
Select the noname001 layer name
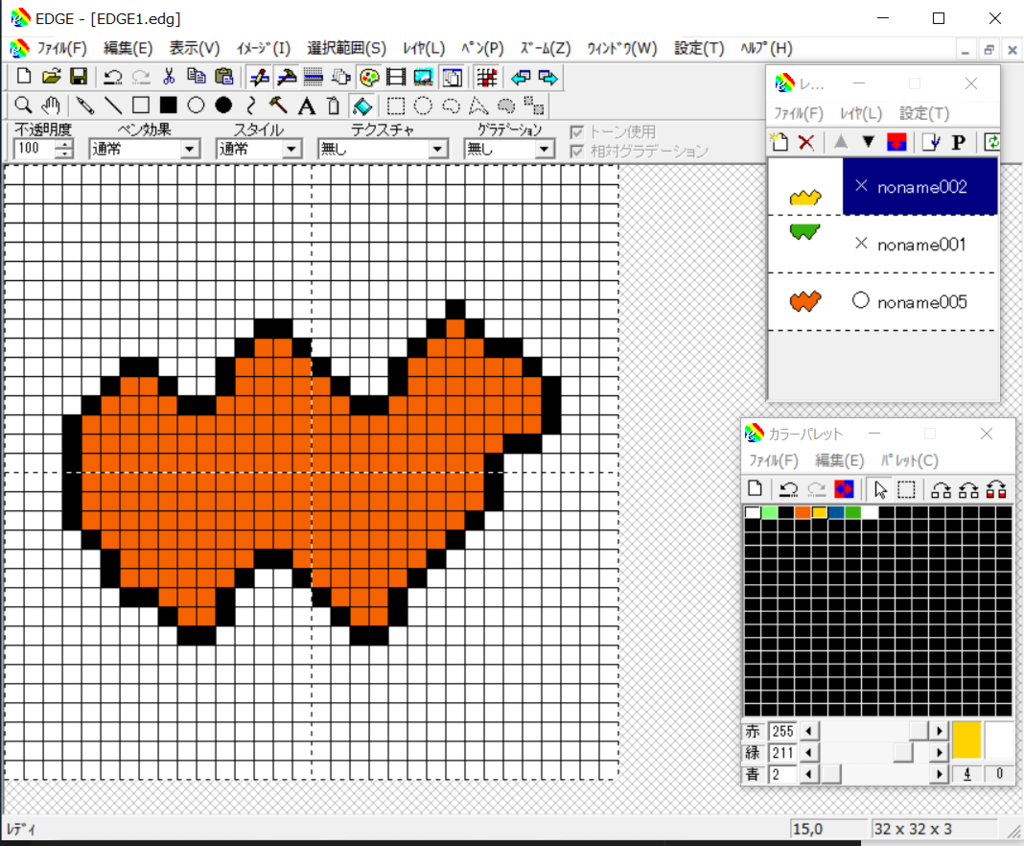[921, 244]
